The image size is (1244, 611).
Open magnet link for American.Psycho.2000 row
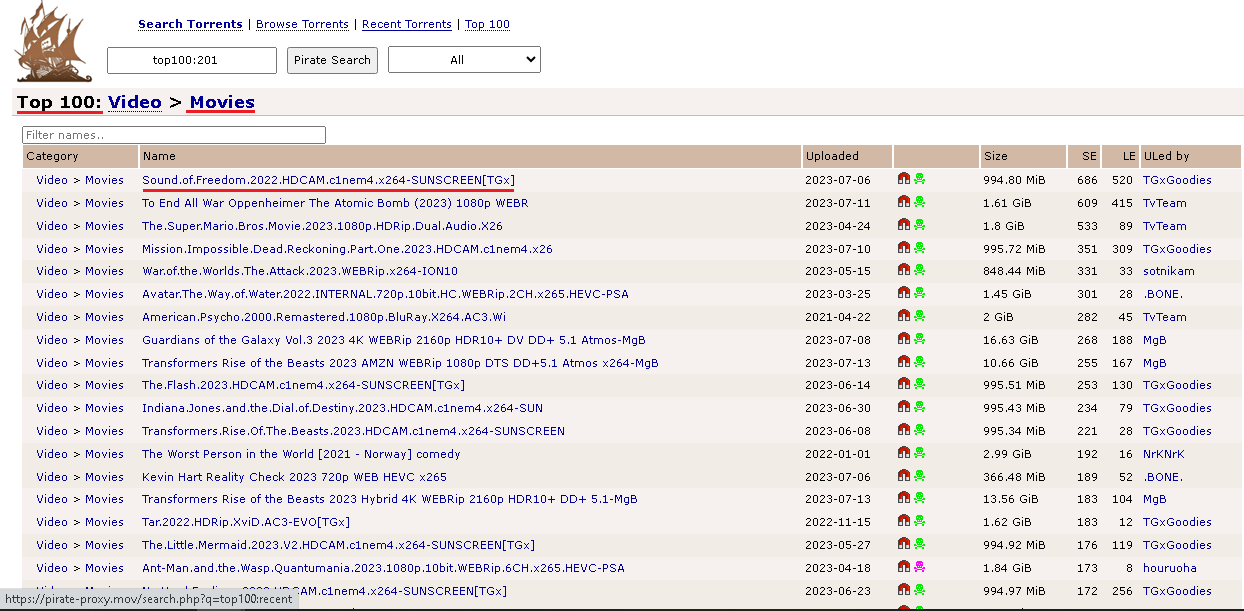[904, 316]
